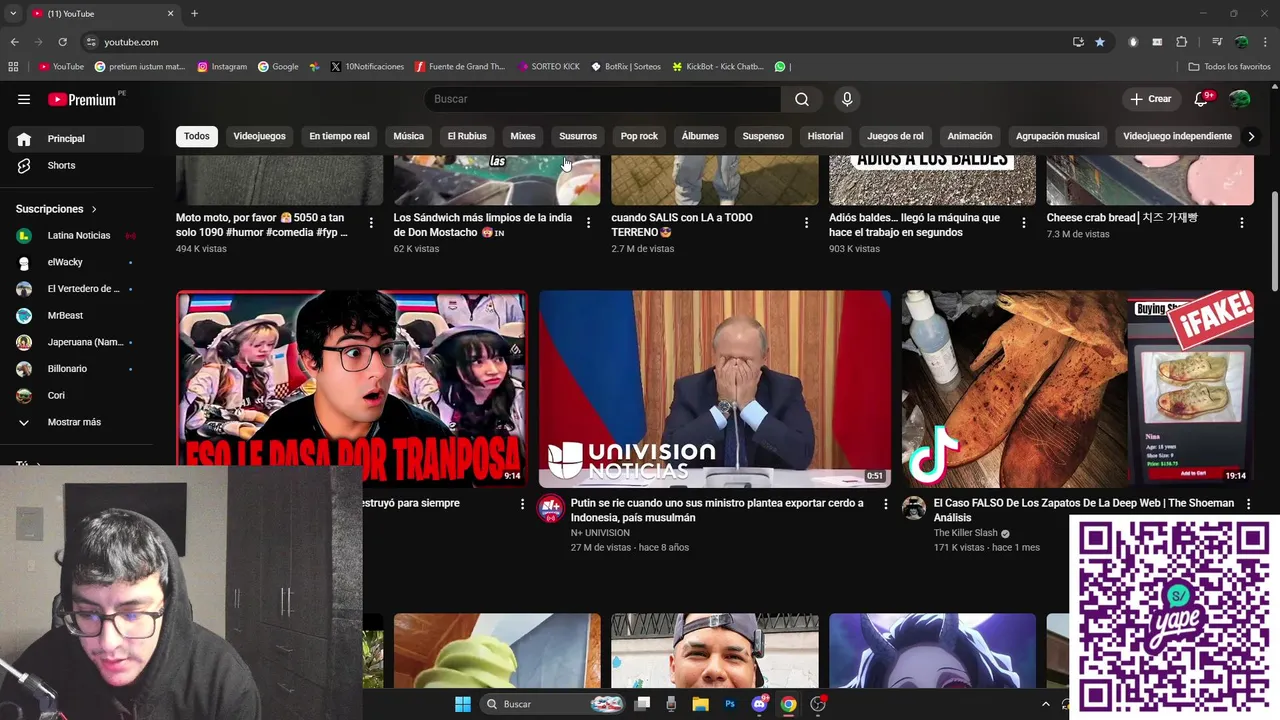Image resolution: width=1280 pixels, height=720 pixels.
Task: Select the Pop rock filter chip
Action: [639, 136]
